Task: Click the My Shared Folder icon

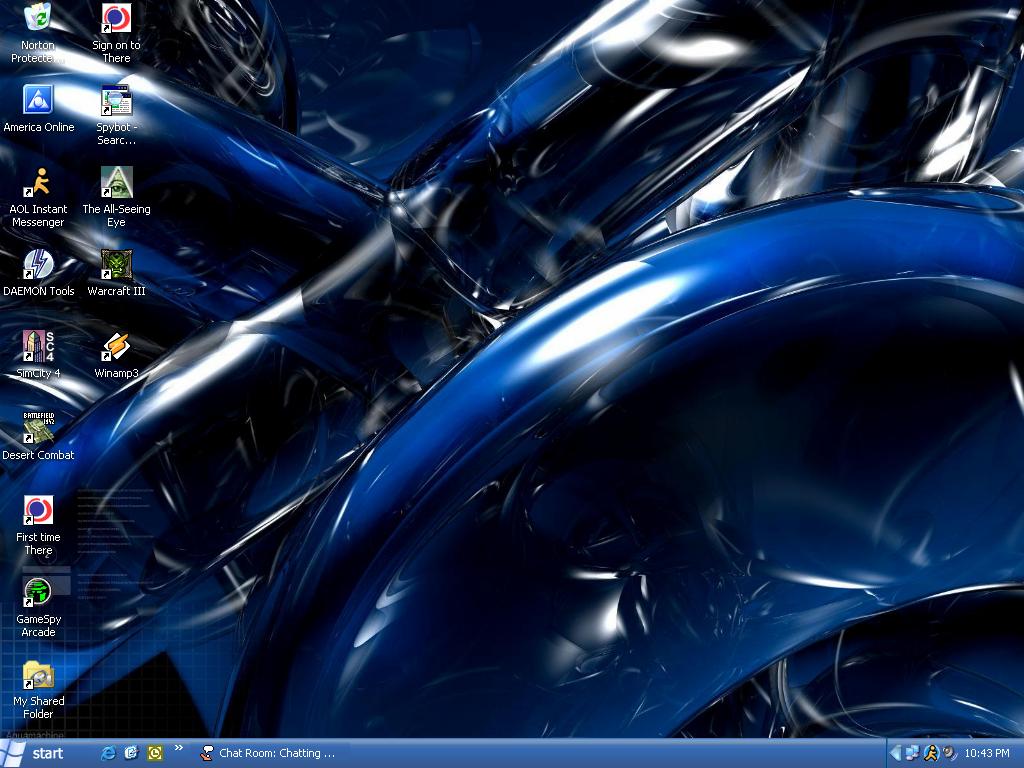Action: pos(38,674)
